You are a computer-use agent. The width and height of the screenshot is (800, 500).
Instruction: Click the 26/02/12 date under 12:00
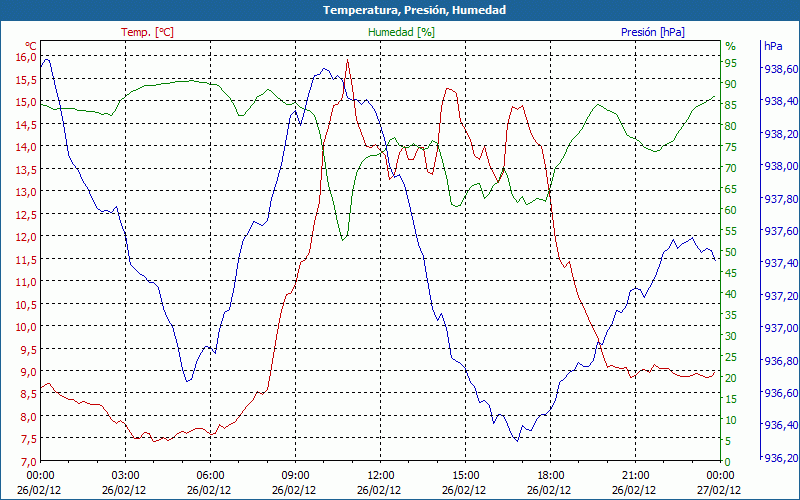pos(379,490)
